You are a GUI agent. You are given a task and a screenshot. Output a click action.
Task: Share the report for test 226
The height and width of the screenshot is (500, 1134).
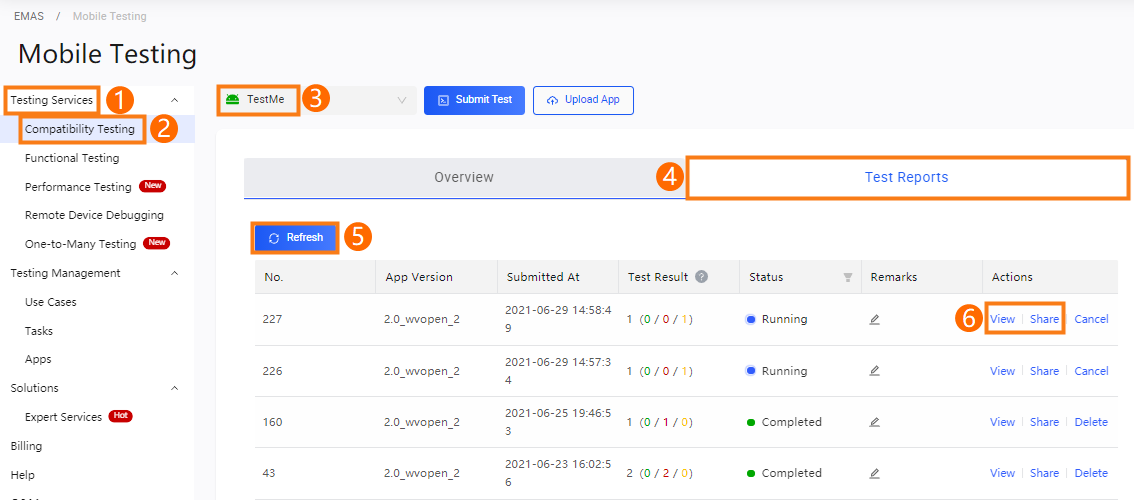point(1044,371)
